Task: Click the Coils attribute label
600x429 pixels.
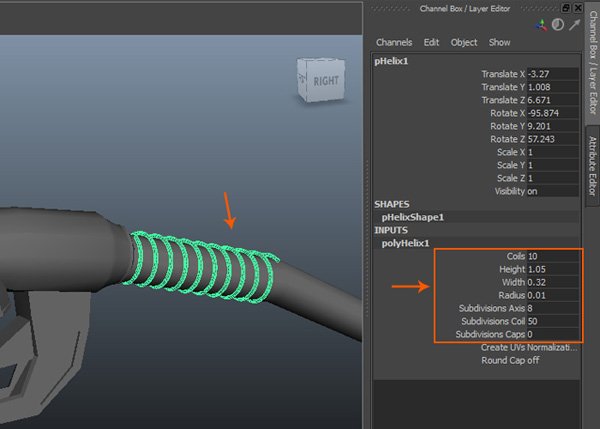Action: [516, 256]
